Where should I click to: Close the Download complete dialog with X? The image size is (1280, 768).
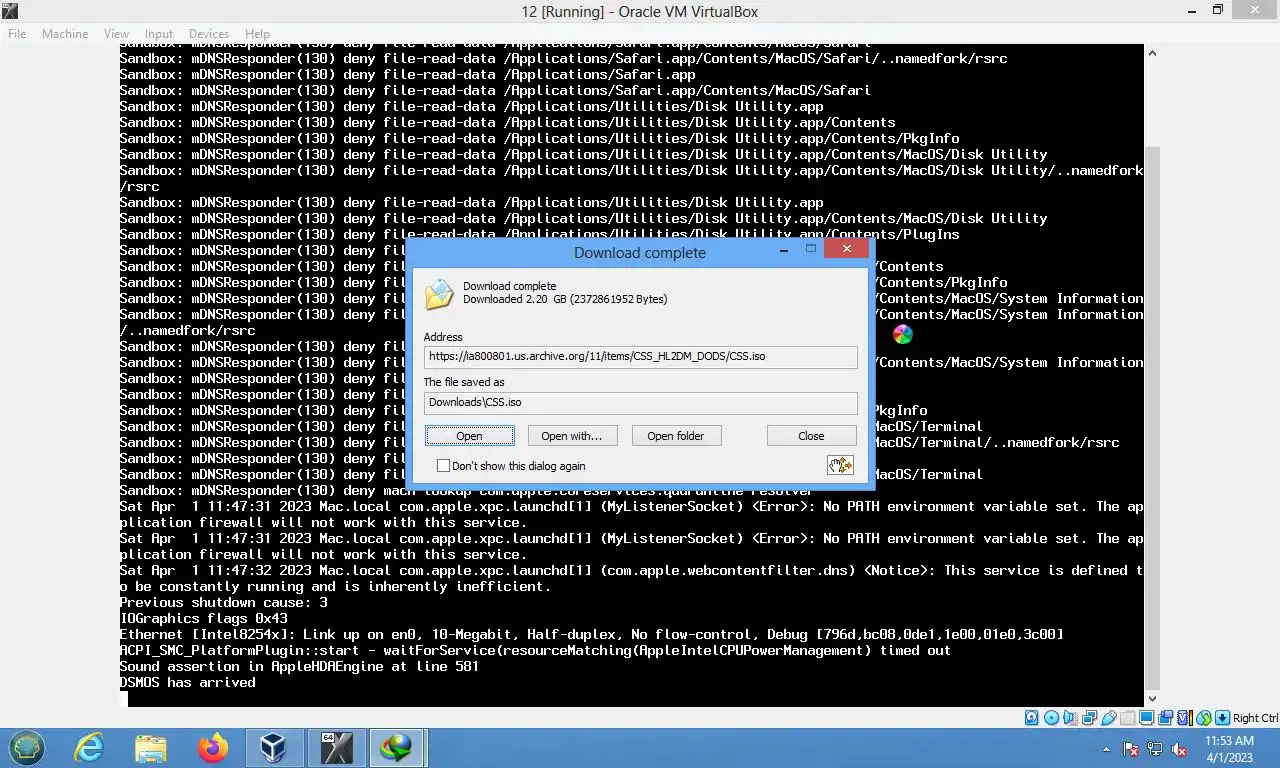click(847, 249)
